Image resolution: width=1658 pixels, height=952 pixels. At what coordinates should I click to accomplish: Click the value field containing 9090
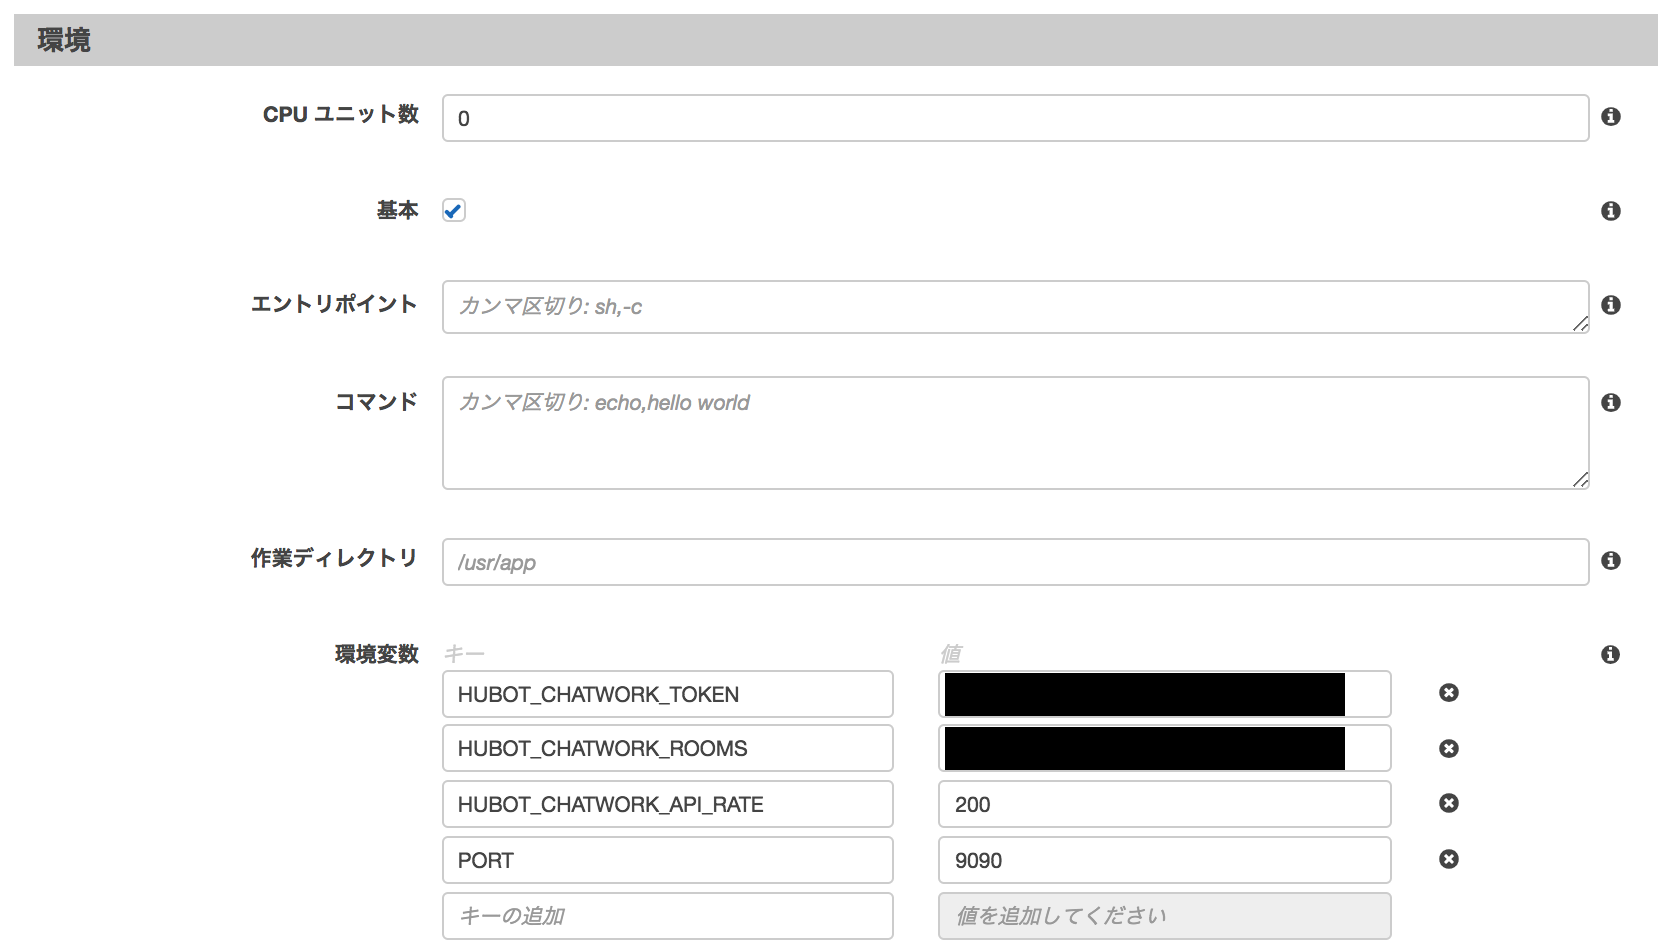point(1165,860)
